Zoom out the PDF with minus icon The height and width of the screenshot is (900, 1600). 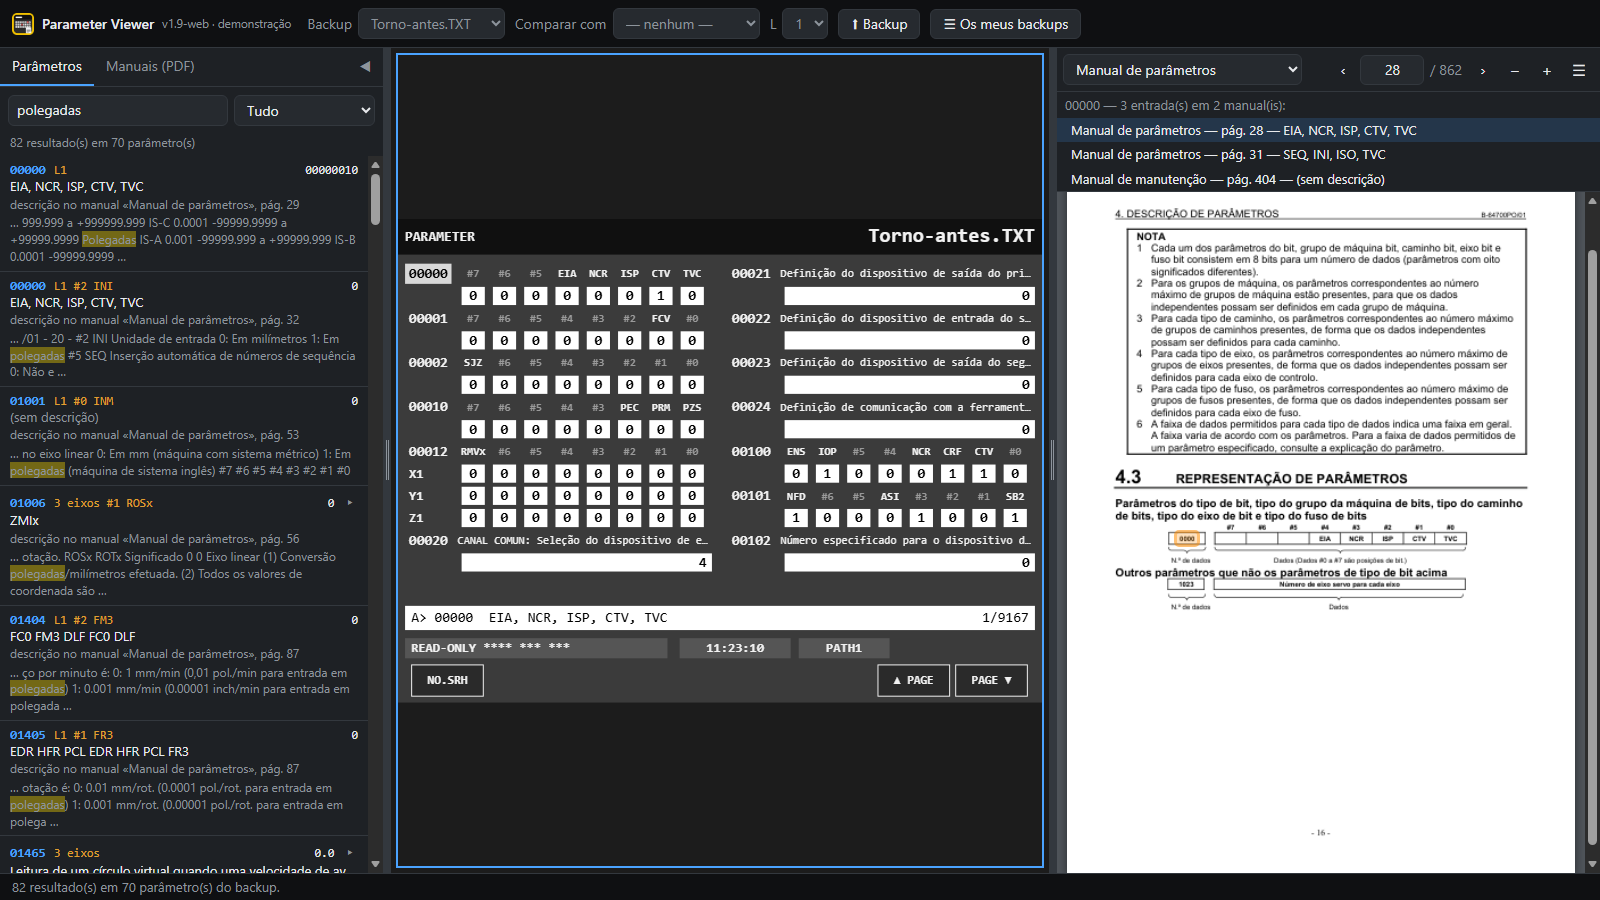click(x=1515, y=71)
